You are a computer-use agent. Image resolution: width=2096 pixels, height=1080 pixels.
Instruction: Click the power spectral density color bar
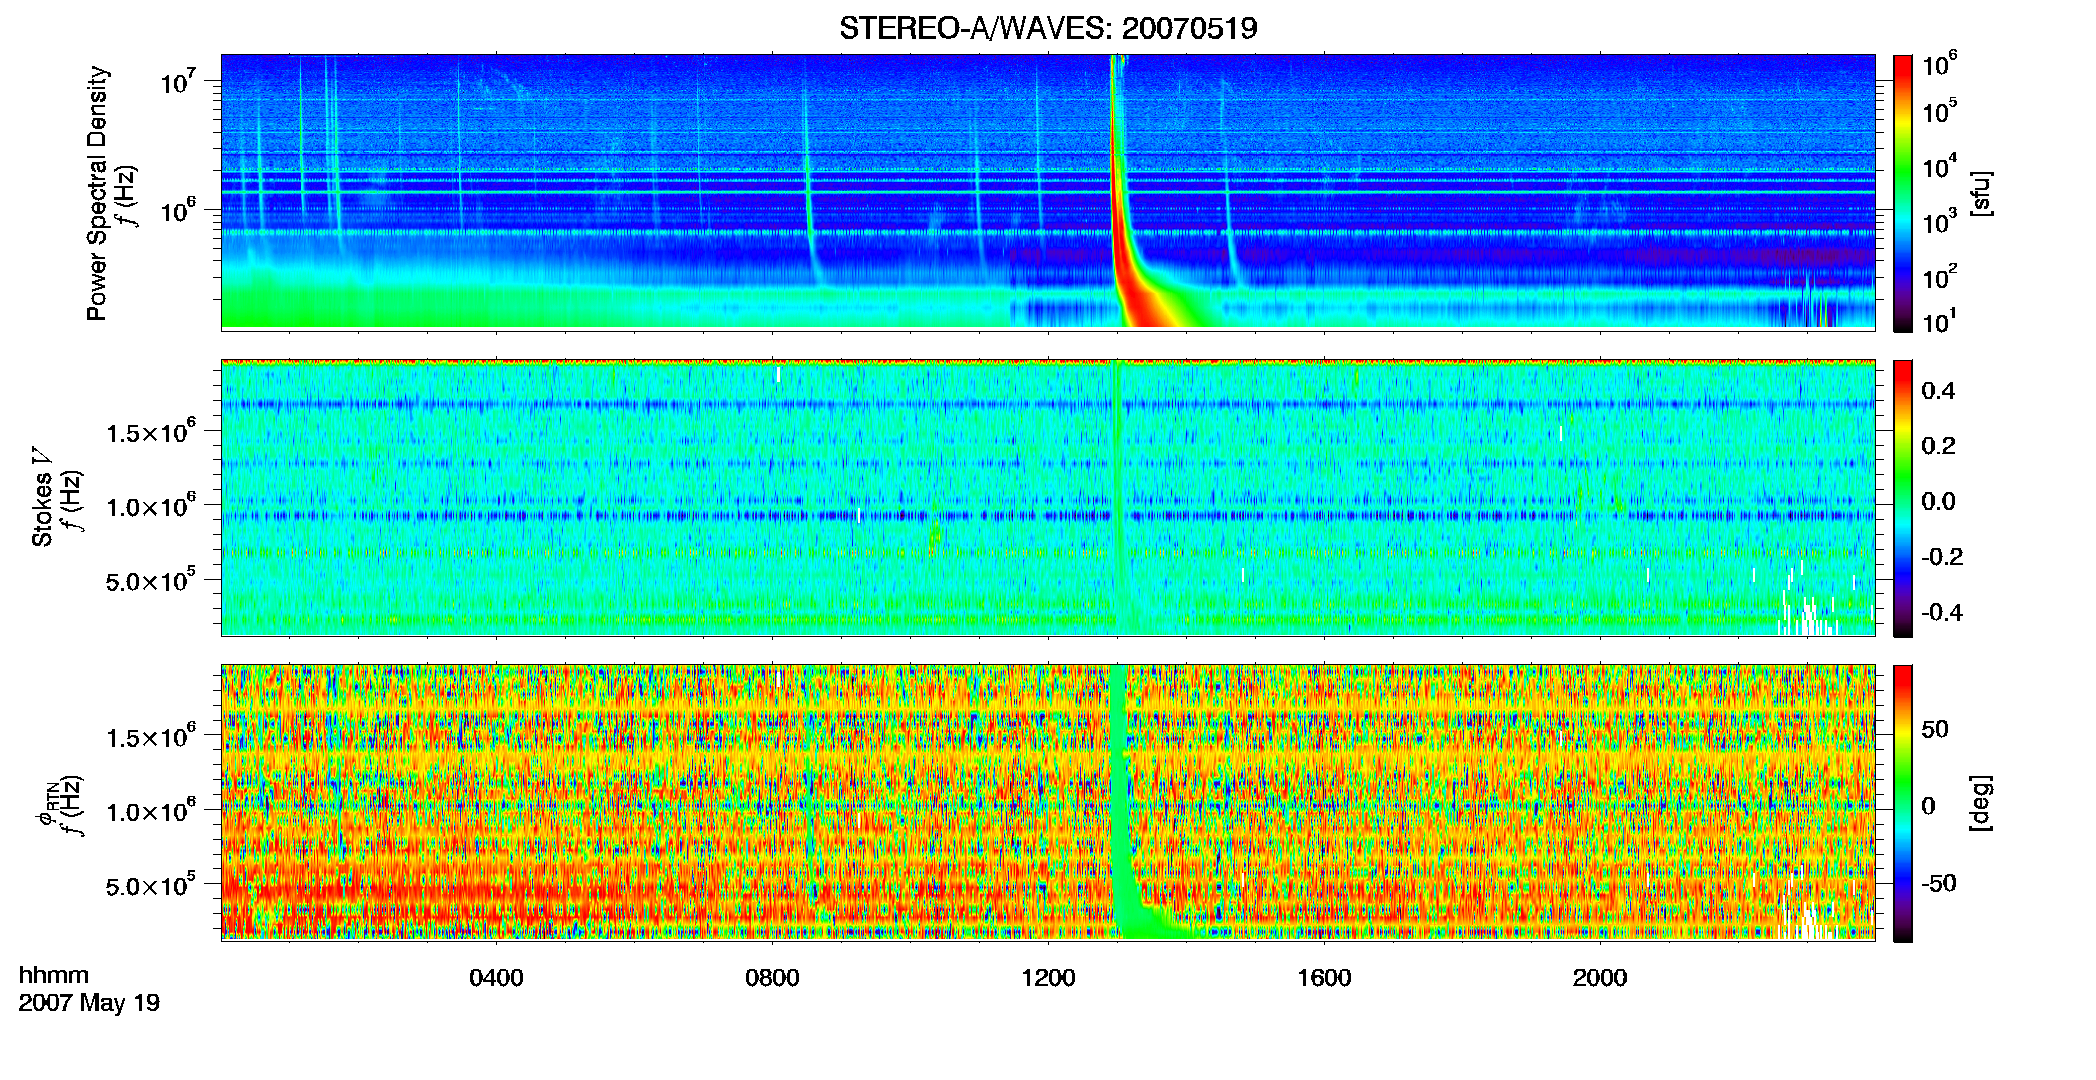point(1902,193)
